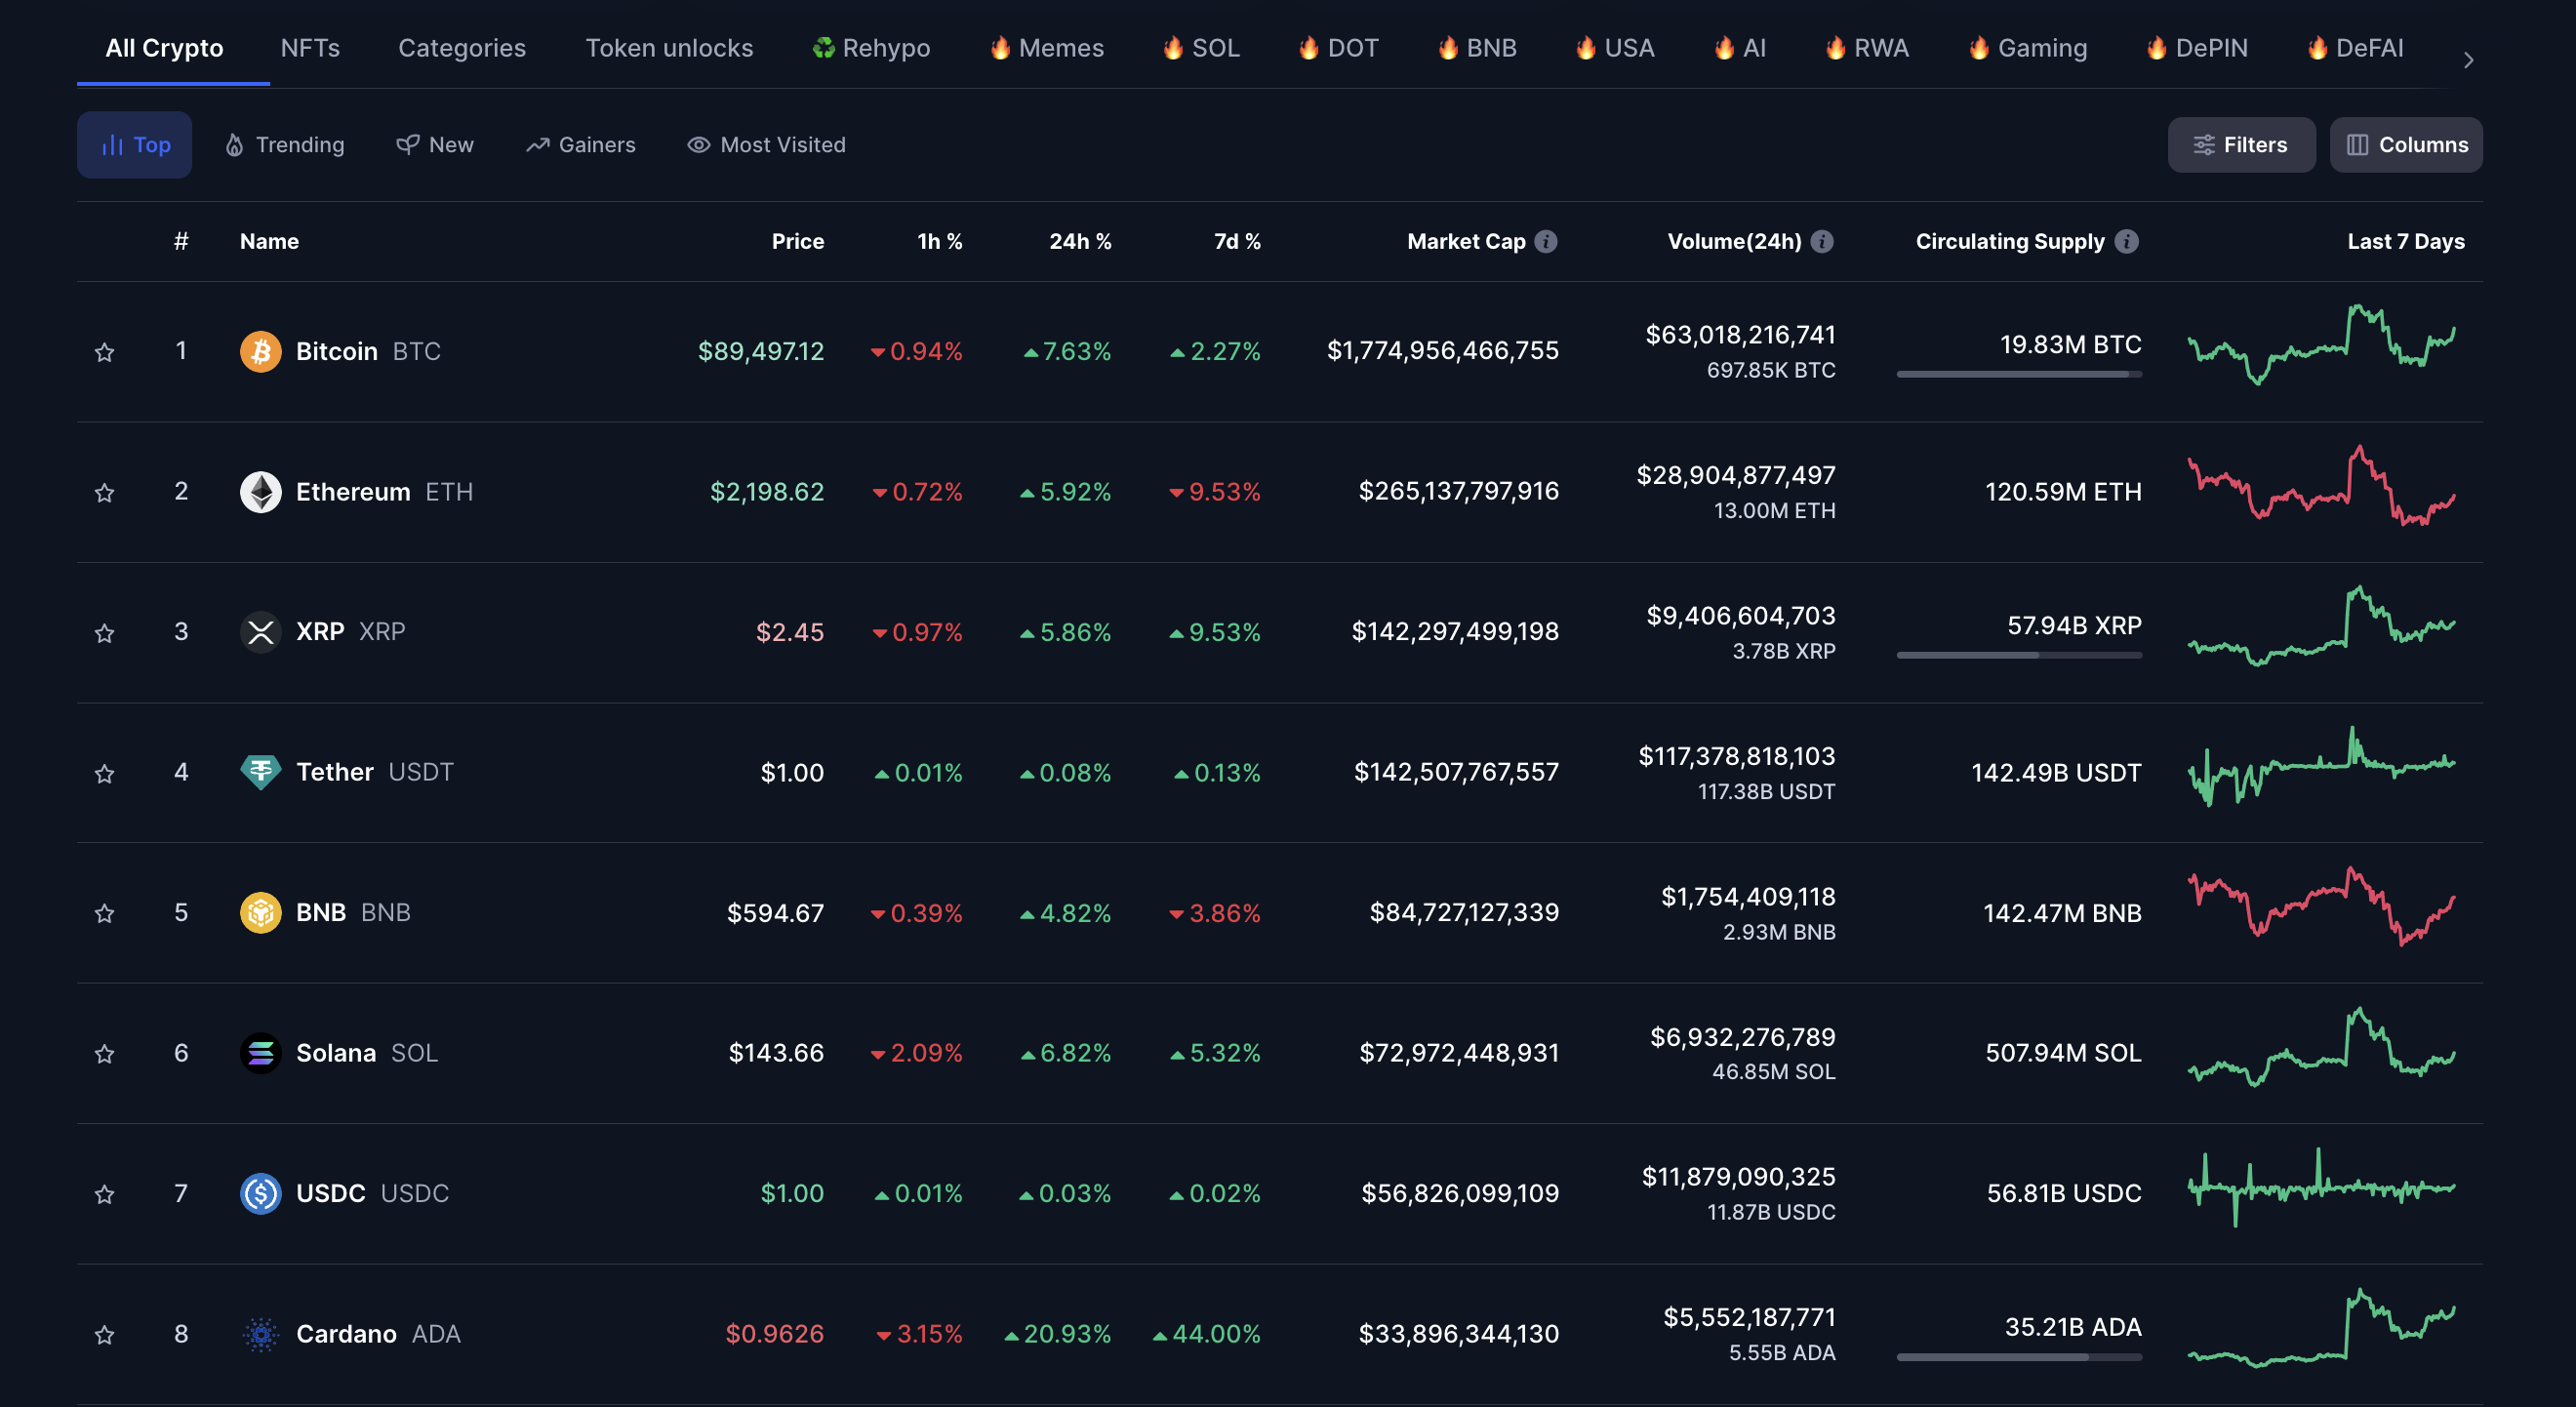Open the Solana logo icon
Screen dimensions: 2576x1407
(261, 1053)
